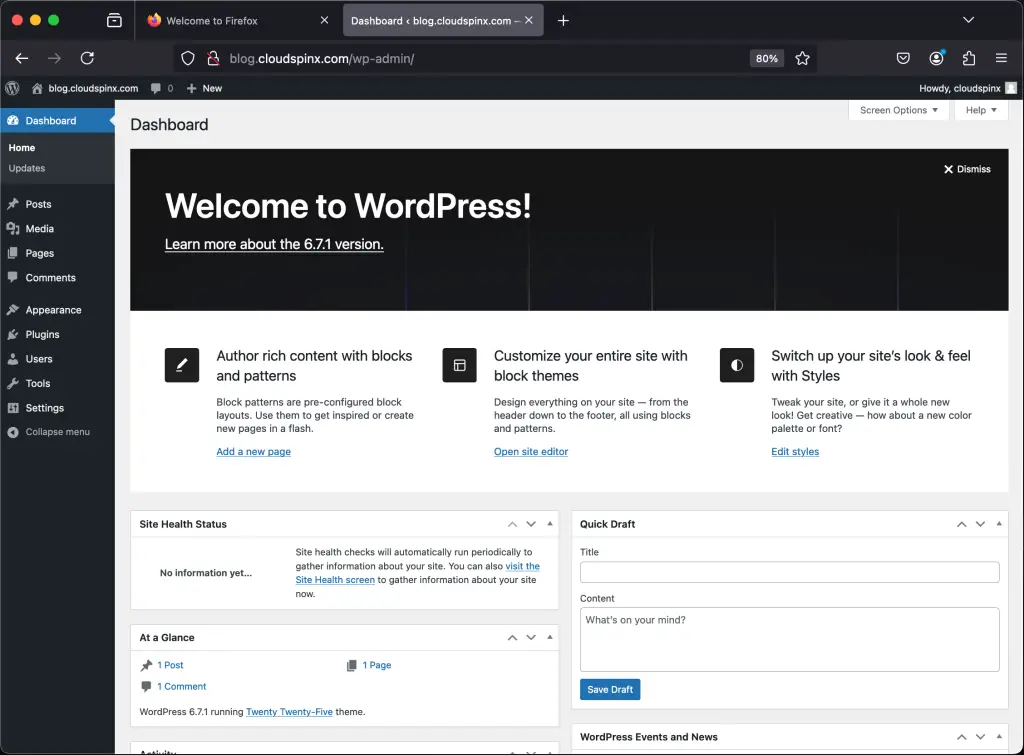Open Media library via its sidebar icon
The height and width of the screenshot is (755, 1024).
coord(14,228)
